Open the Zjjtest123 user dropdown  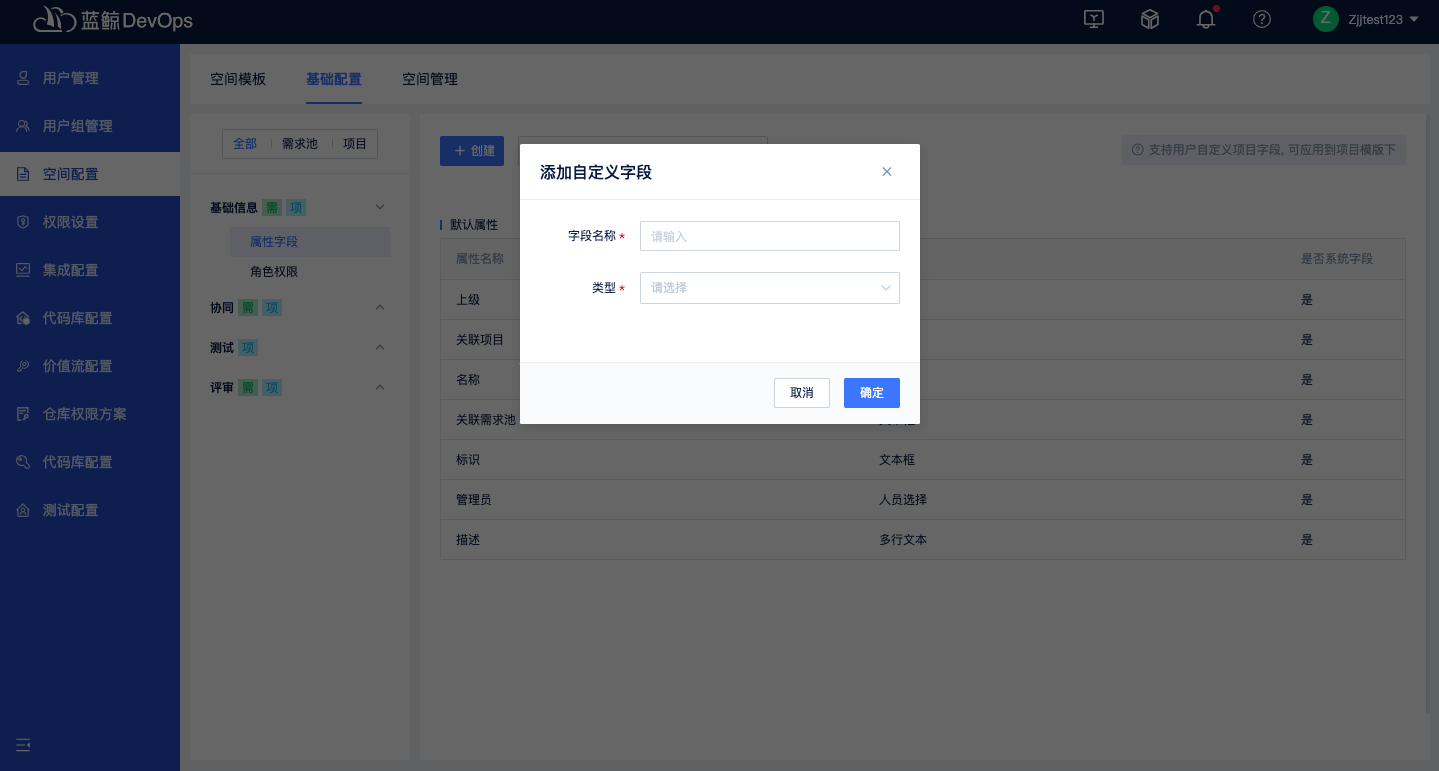point(1383,19)
